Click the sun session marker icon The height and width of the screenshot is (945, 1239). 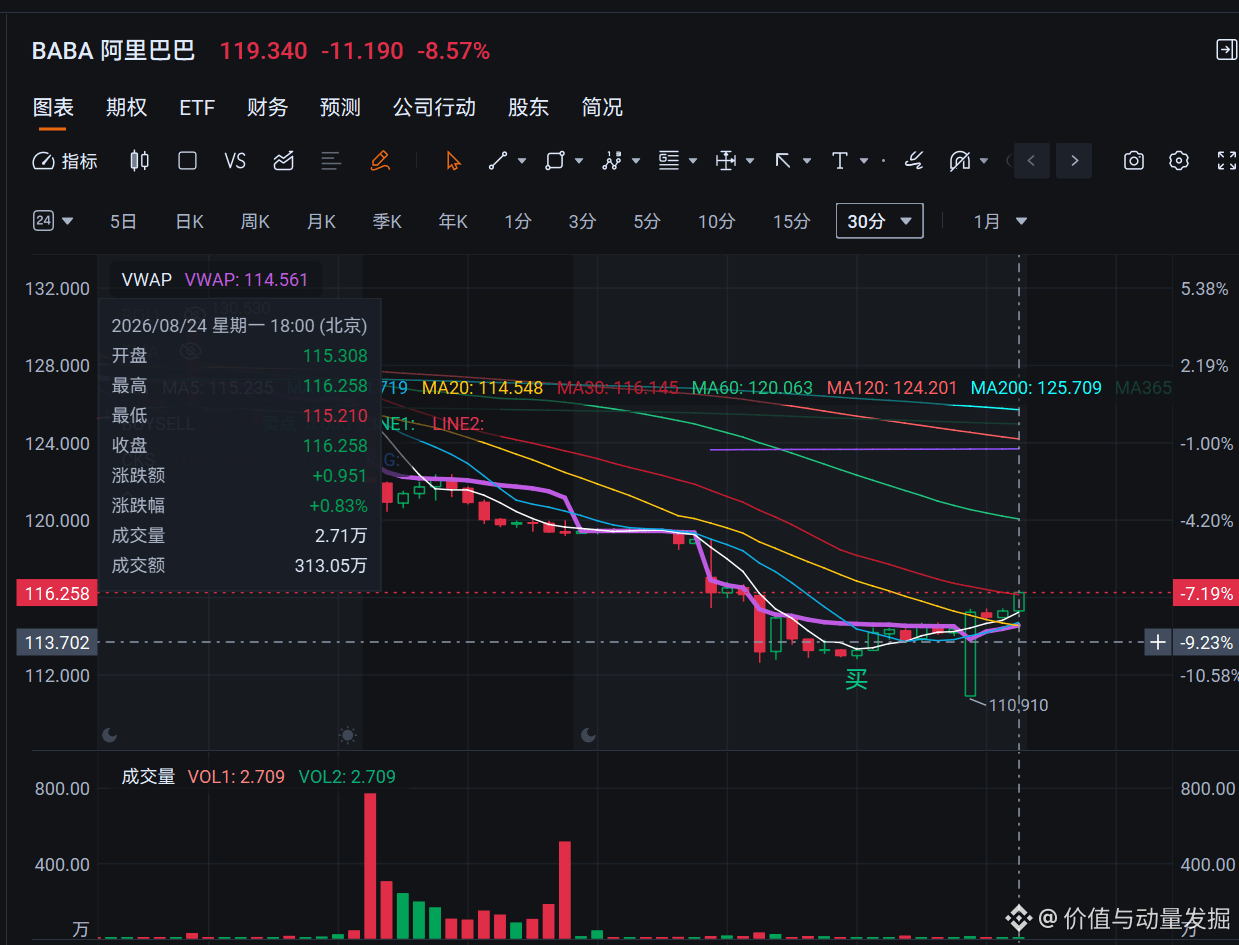pyautogui.click(x=347, y=735)
